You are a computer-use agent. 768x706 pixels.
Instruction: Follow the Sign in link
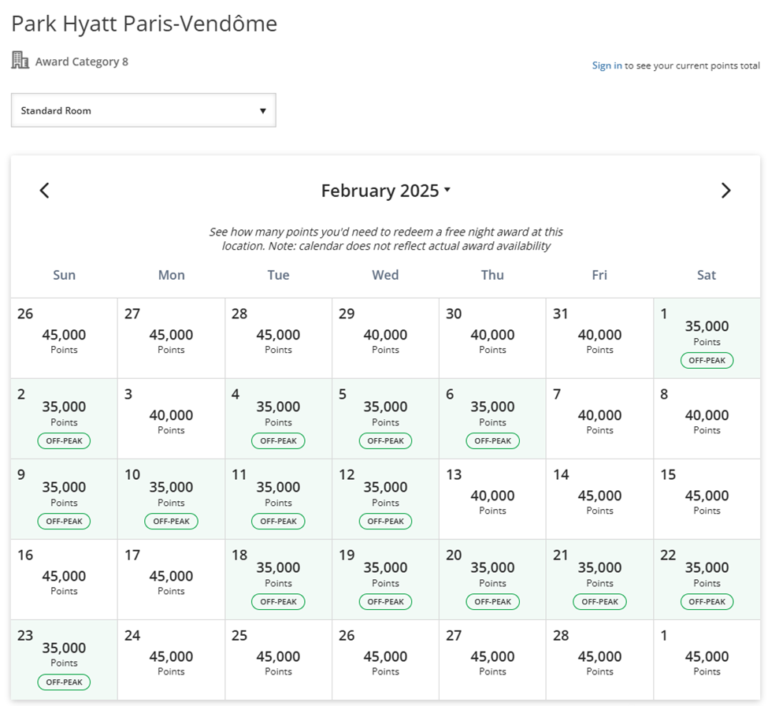[607, 65]
